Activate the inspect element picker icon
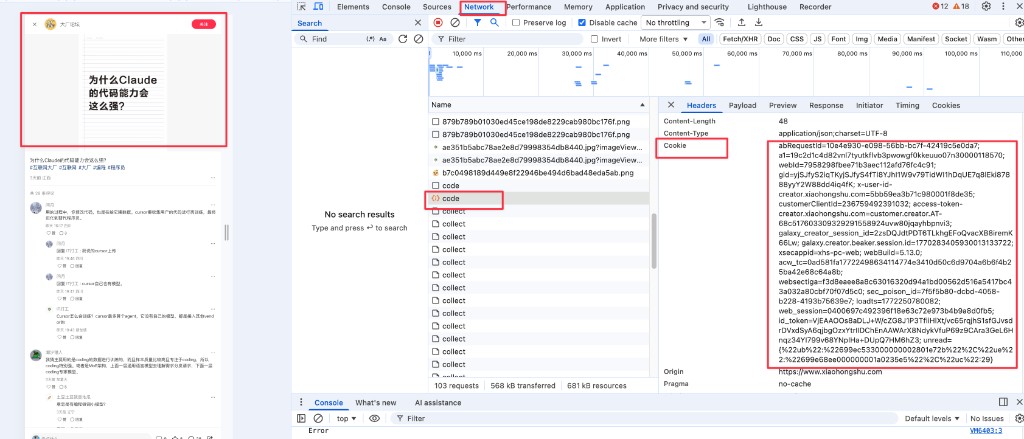1024x439 pixels. coord(301,7)
